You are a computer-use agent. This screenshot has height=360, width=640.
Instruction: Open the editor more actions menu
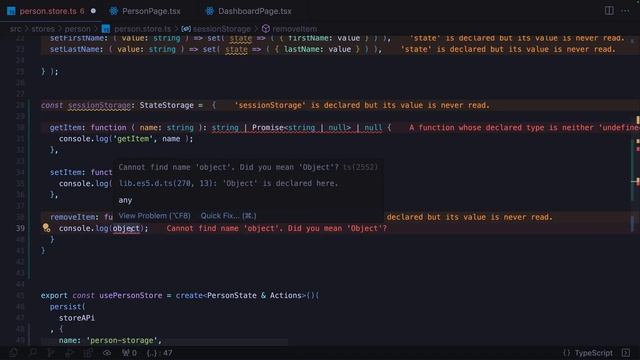coord(625,11)
